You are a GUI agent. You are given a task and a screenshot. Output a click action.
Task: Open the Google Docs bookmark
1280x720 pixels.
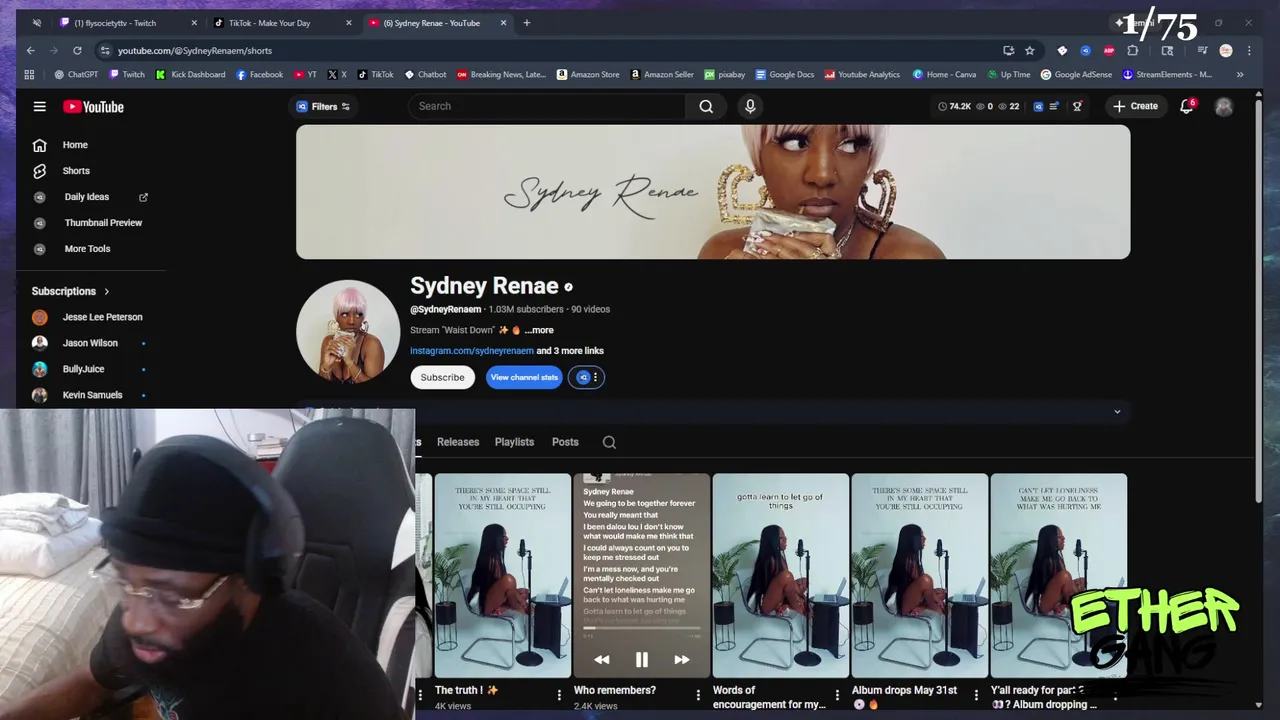[x=785, y=74]
